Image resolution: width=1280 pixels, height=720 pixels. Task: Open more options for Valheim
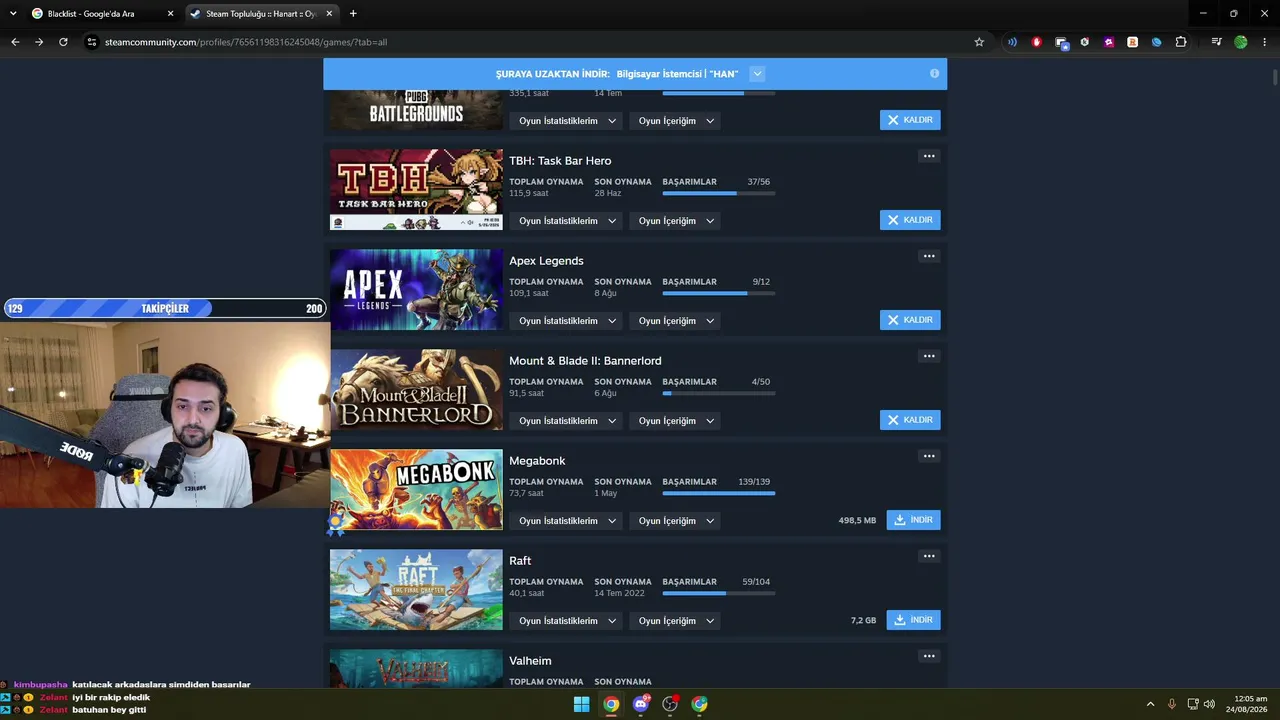pos(929,656)
